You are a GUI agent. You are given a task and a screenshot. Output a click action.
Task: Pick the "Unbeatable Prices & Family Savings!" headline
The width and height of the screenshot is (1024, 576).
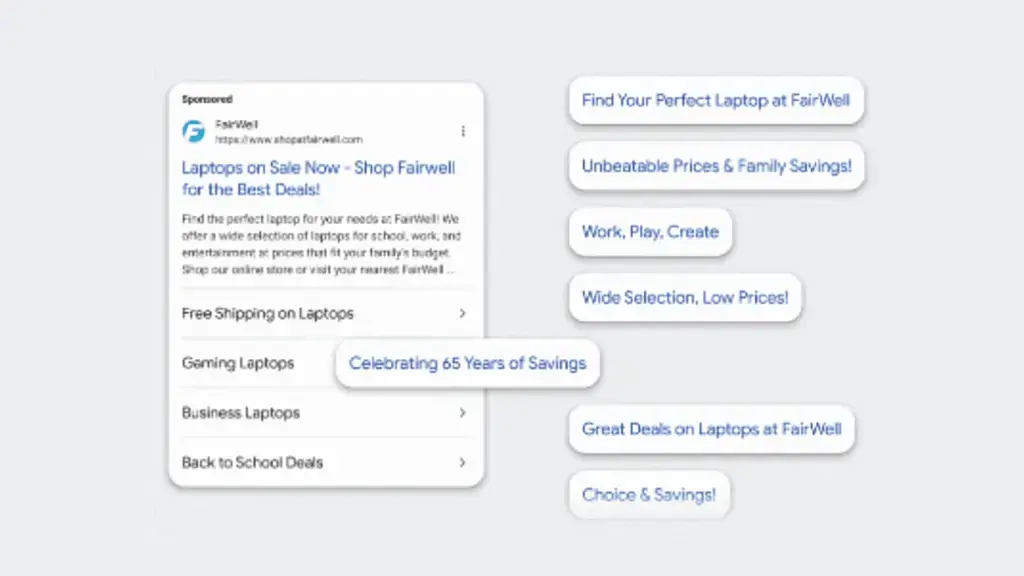click(716, 166)
